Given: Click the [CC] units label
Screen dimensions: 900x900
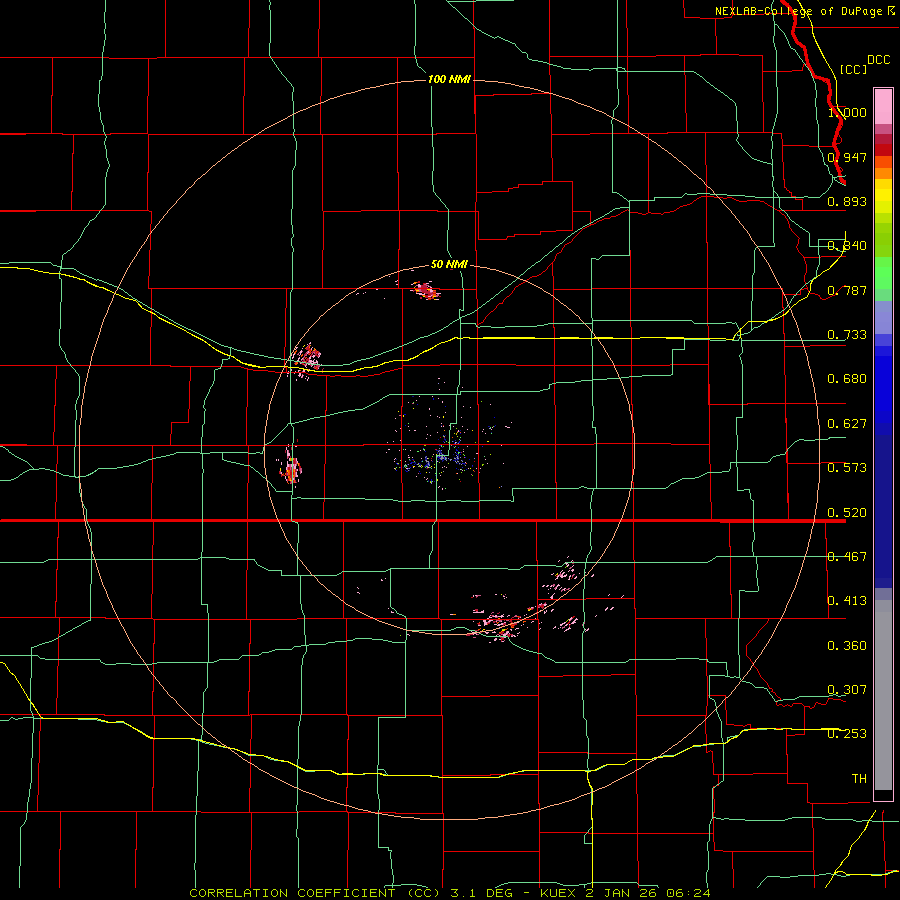Looking at the screenshot, I should (x=853, y=69).
